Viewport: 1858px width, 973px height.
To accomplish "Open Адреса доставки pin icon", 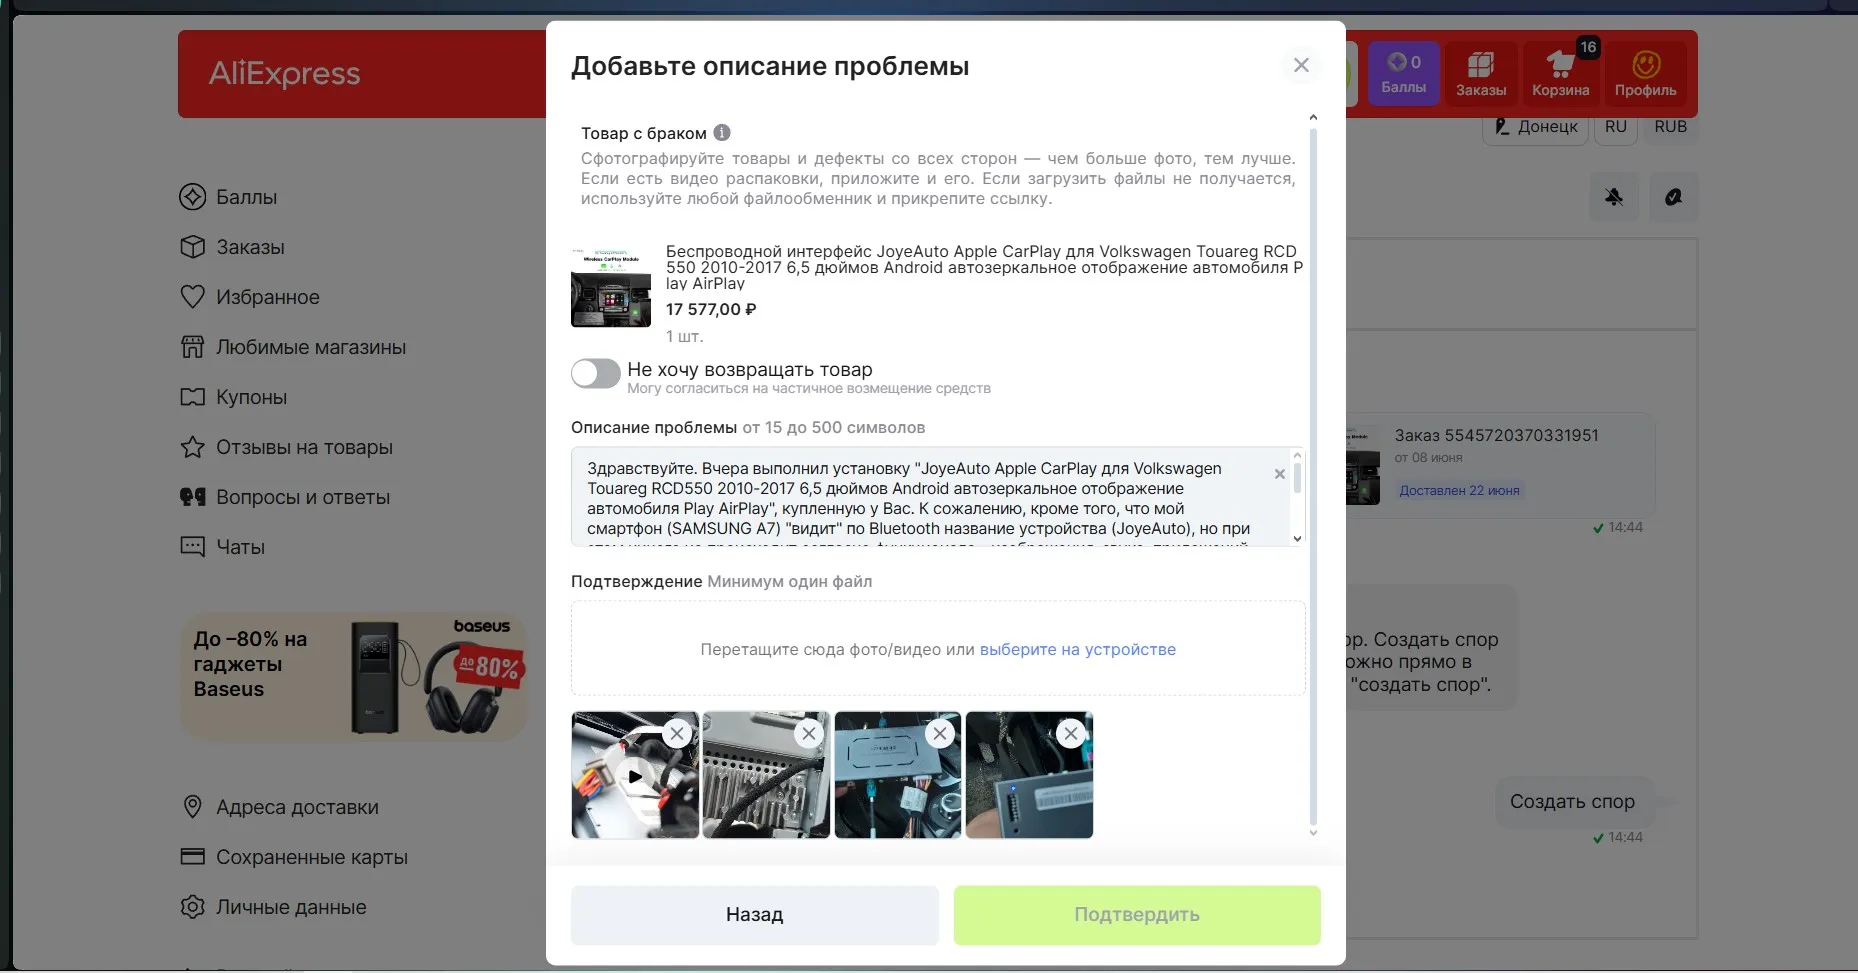I will pos(192,807).
